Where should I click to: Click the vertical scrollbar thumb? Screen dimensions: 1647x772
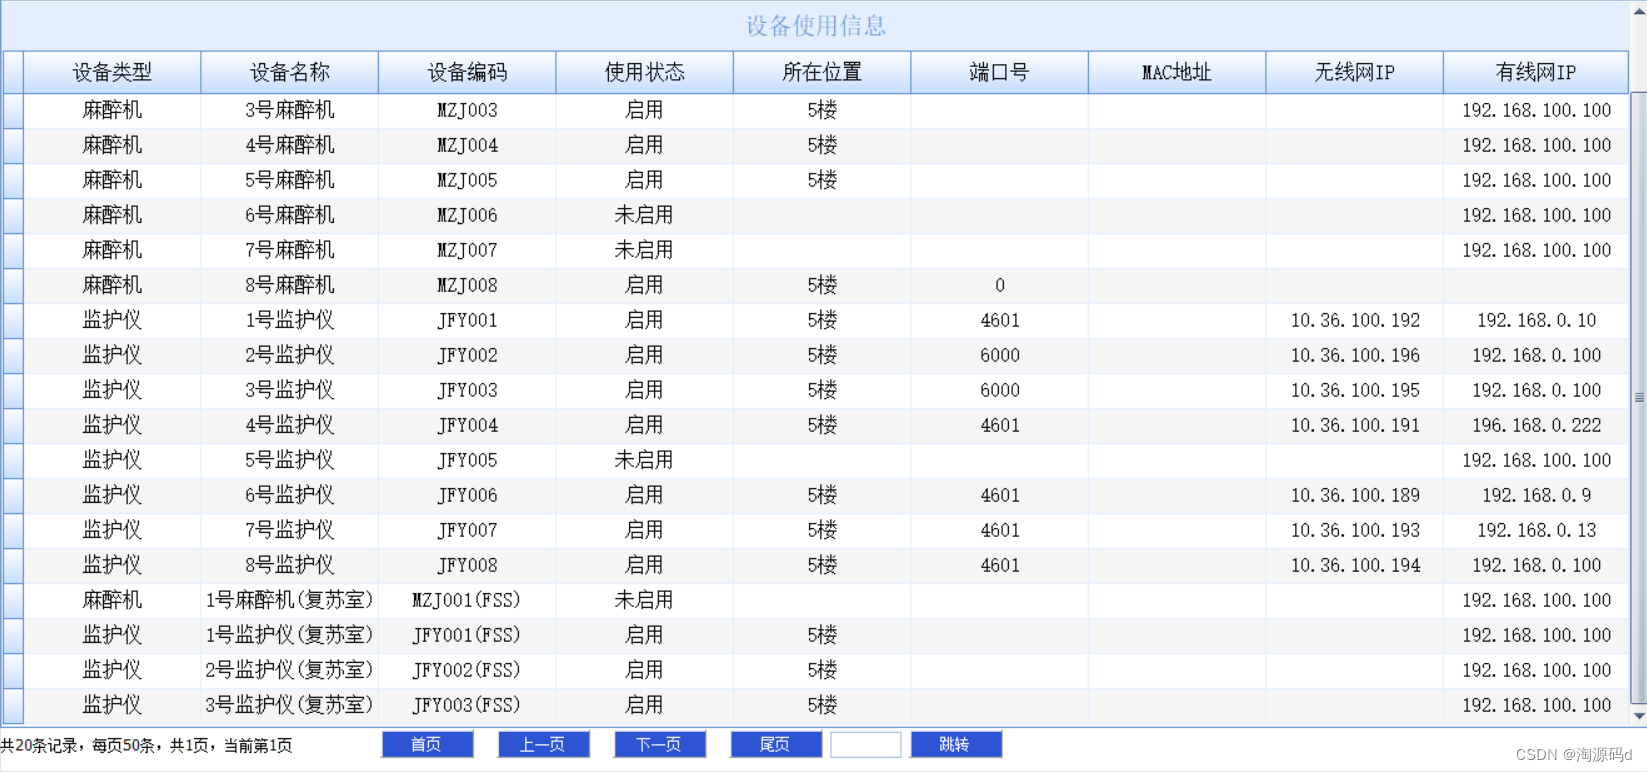tap(1639, 398)
